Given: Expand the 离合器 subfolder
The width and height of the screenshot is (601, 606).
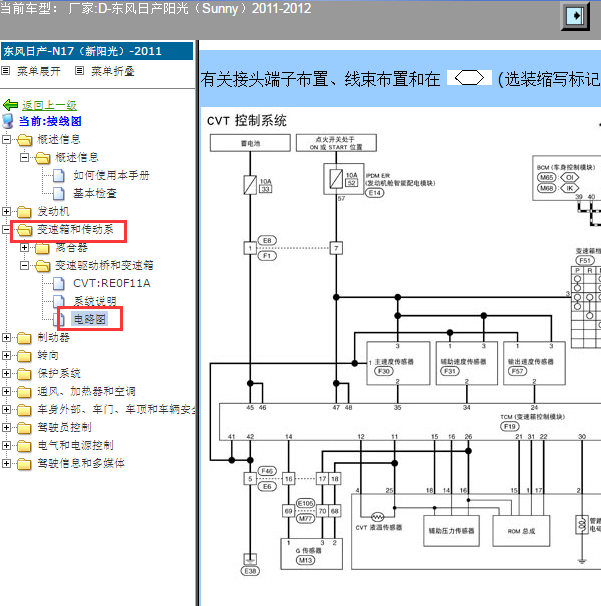Looking at the screenshot, I should click(x=24, y=247).
